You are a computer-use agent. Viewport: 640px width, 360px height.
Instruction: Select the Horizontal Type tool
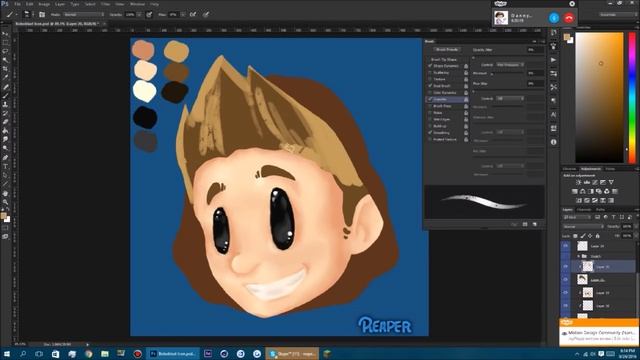(x=5, y=167)
